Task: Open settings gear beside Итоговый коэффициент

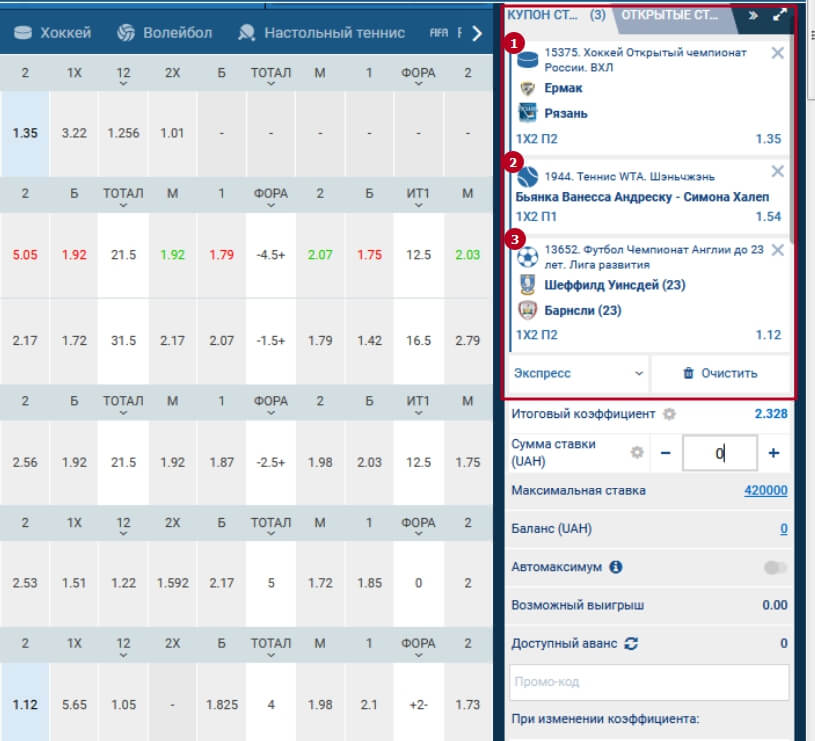Action: coord(669,414)
